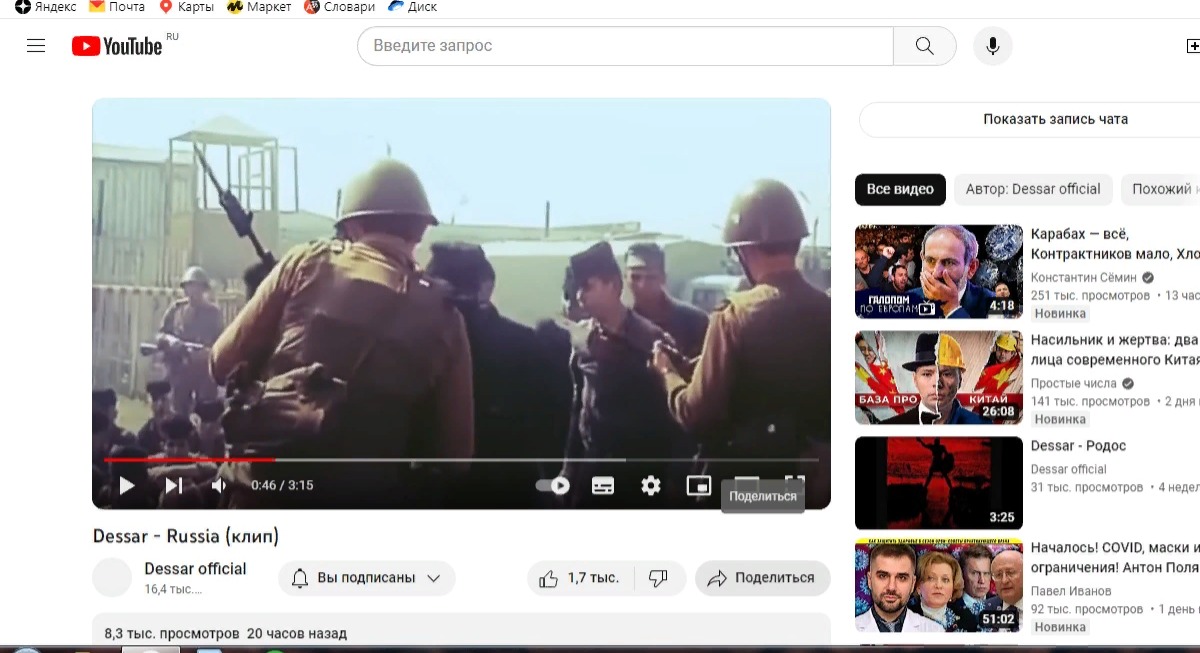
Task: Open the Dessar - Родос title link
Action: [1078, 446]
